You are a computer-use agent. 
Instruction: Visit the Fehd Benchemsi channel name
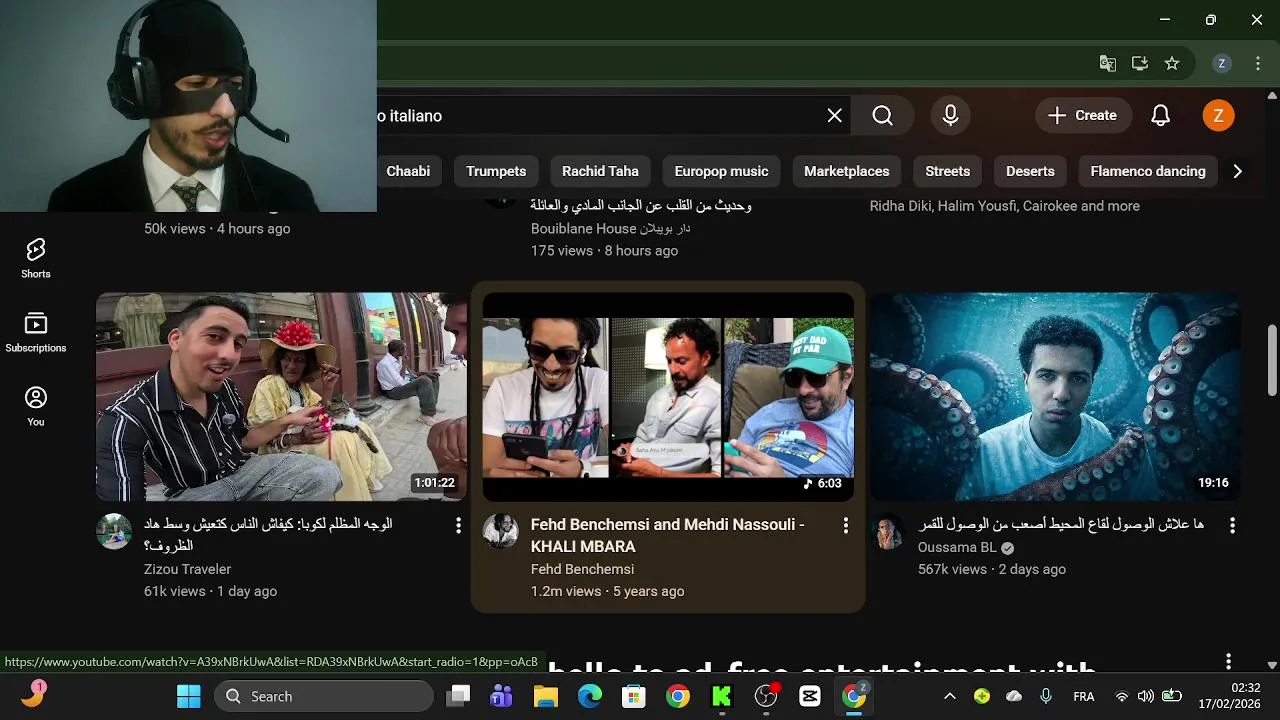point(582,569)
